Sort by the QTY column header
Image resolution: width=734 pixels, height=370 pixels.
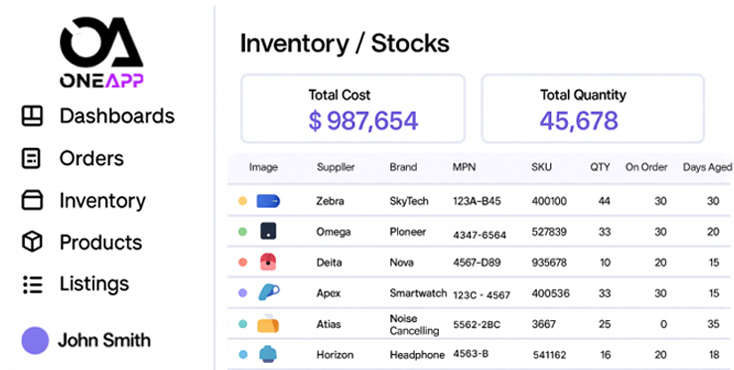600,167
